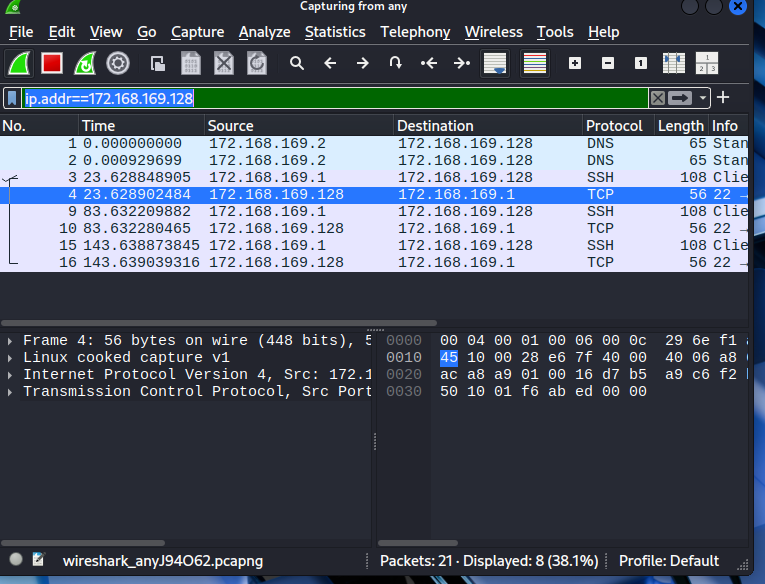
Task: Open the Go menu
Action: tap(146, 32)
